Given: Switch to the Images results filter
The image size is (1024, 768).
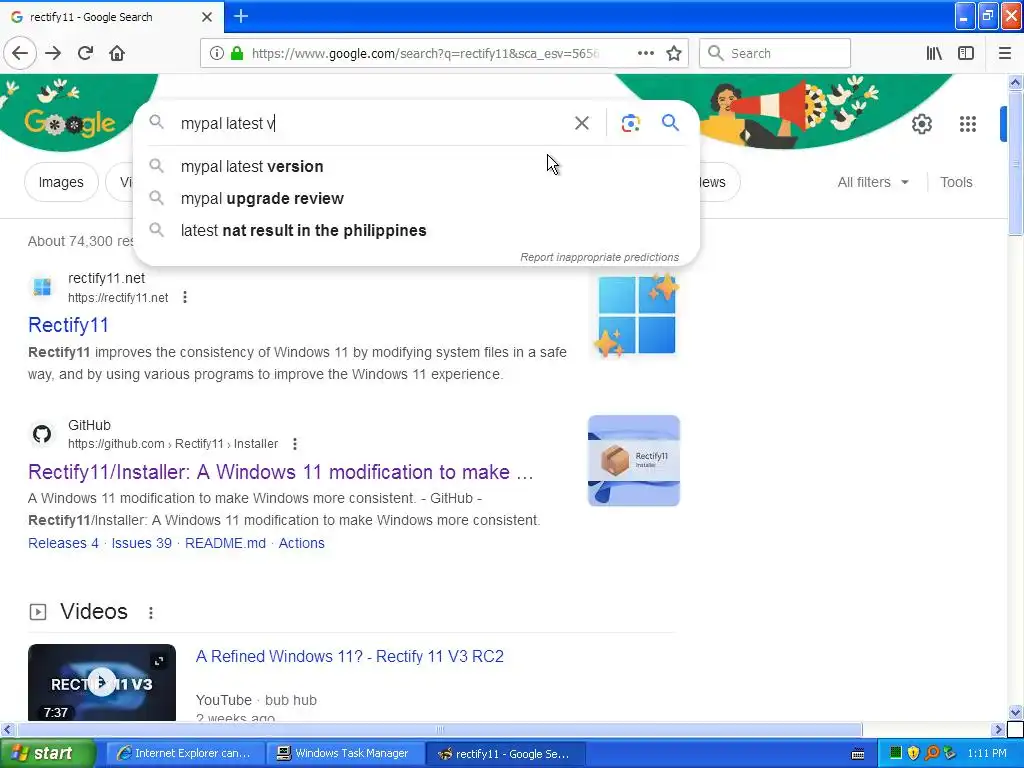Looking at the screenshot, I should [61, 182].
